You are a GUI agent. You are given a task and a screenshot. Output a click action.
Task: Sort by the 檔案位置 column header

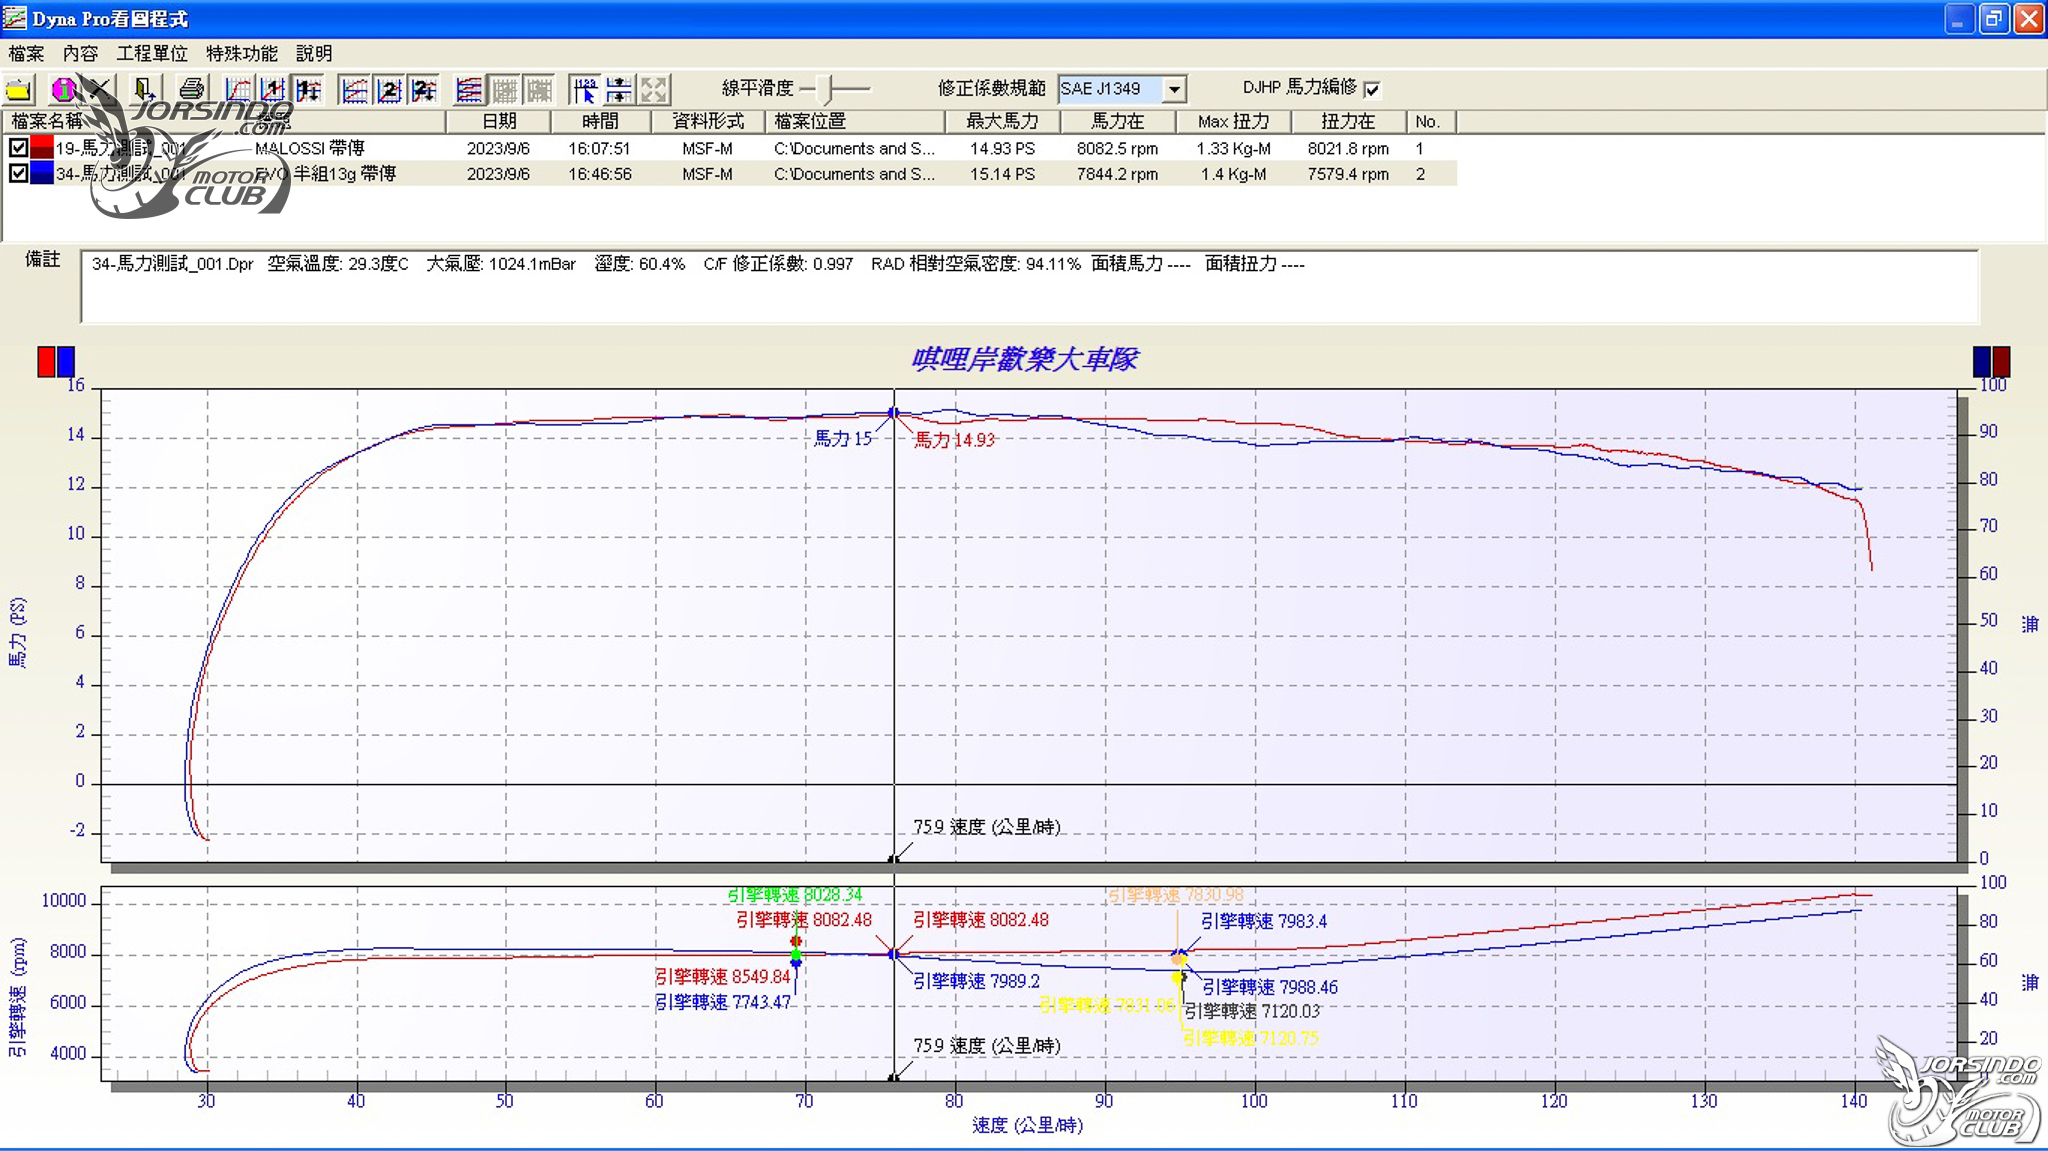pos(855,121)
